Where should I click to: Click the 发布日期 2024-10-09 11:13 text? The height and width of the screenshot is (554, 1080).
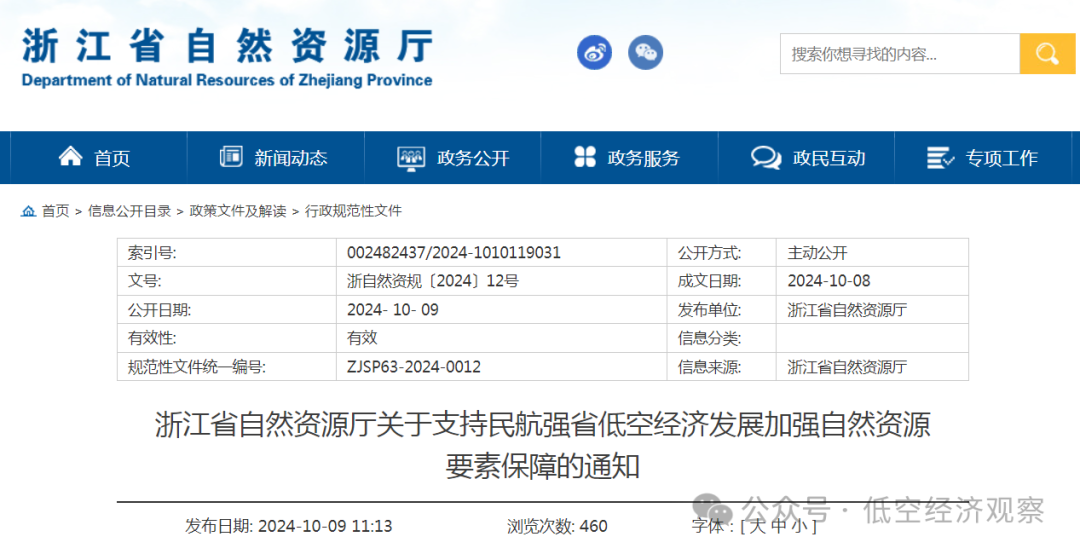289,526
